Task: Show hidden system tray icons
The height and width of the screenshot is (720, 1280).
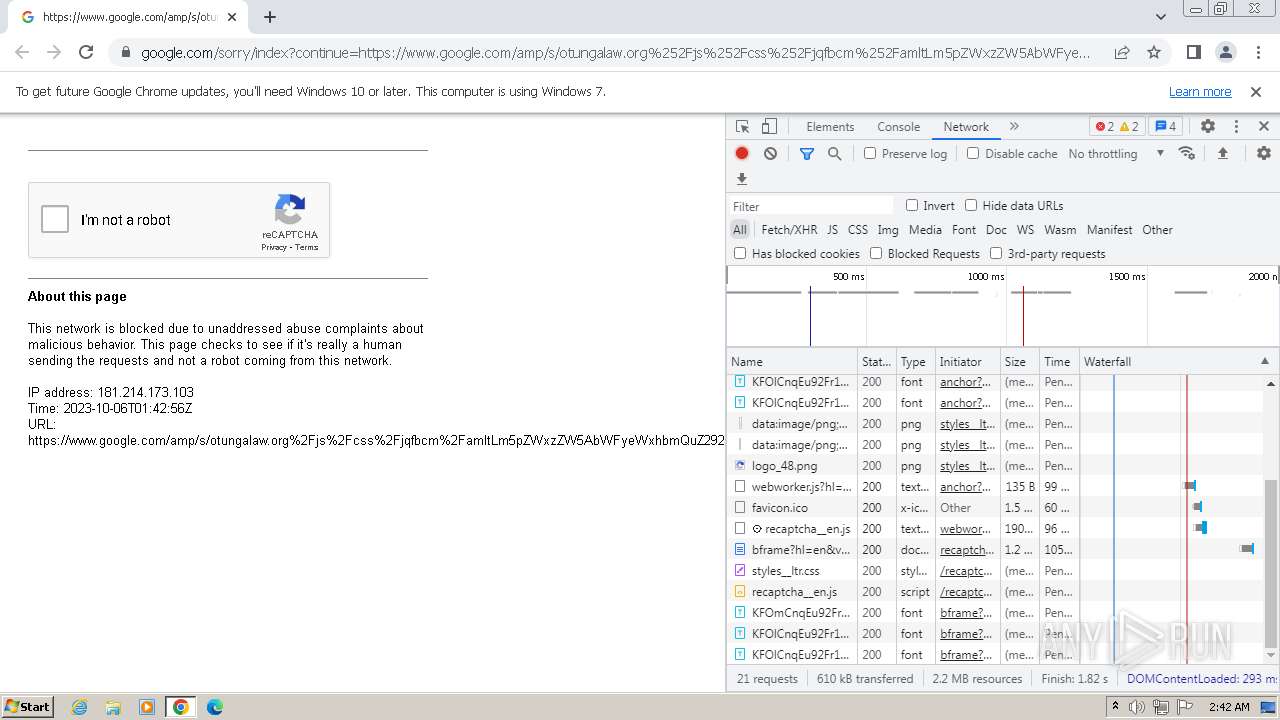Action: click(x=1115, y=707)
